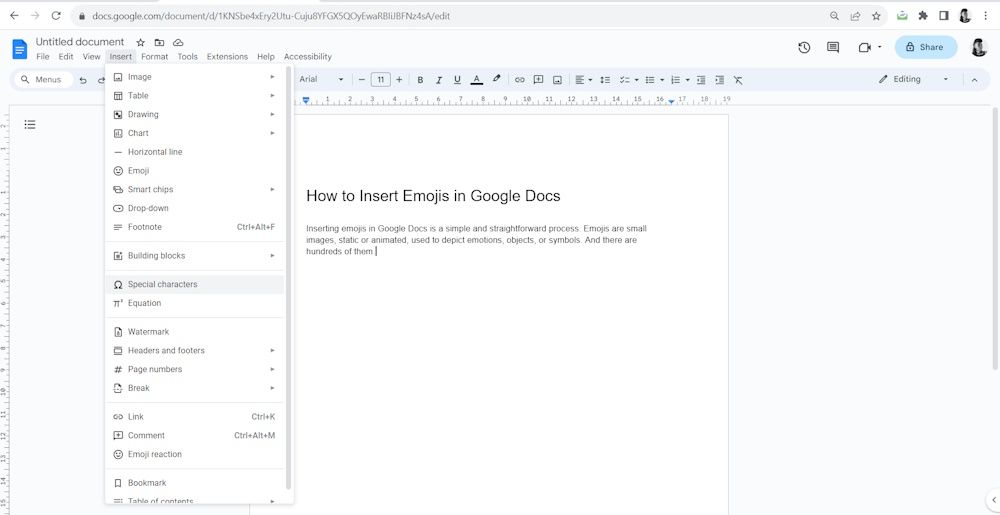Click the Share button
Viewport: 1000px width, 515px height.
point(925,47)
